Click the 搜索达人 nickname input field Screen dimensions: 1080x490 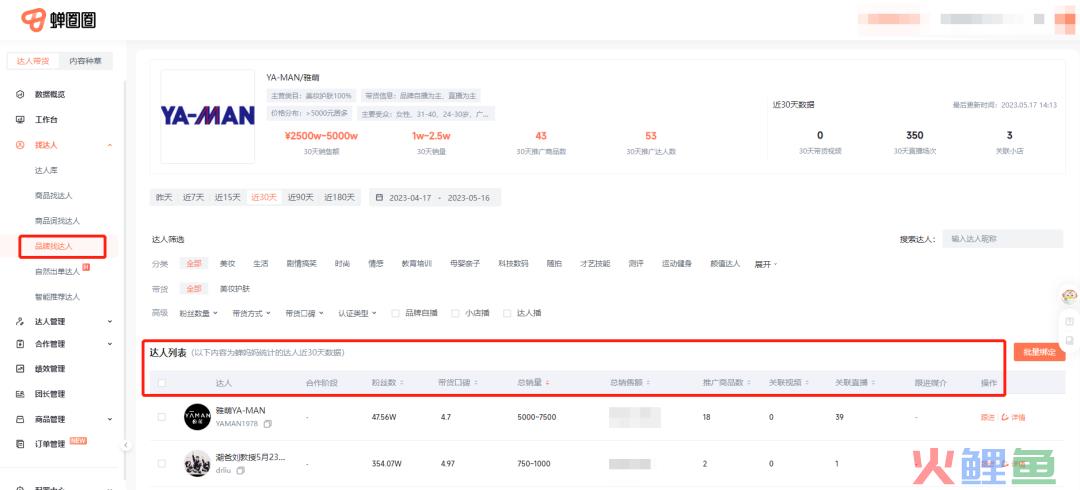1002,239
